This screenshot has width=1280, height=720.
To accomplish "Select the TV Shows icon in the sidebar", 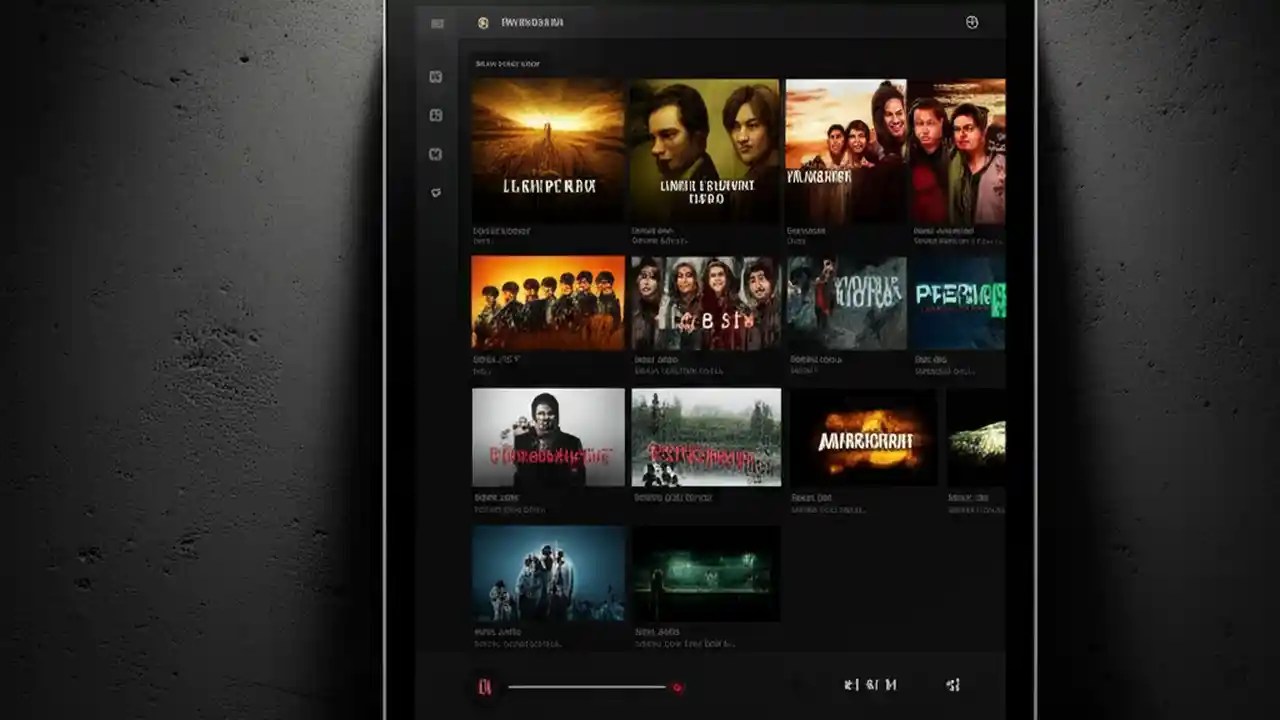I will coord(436,115).
